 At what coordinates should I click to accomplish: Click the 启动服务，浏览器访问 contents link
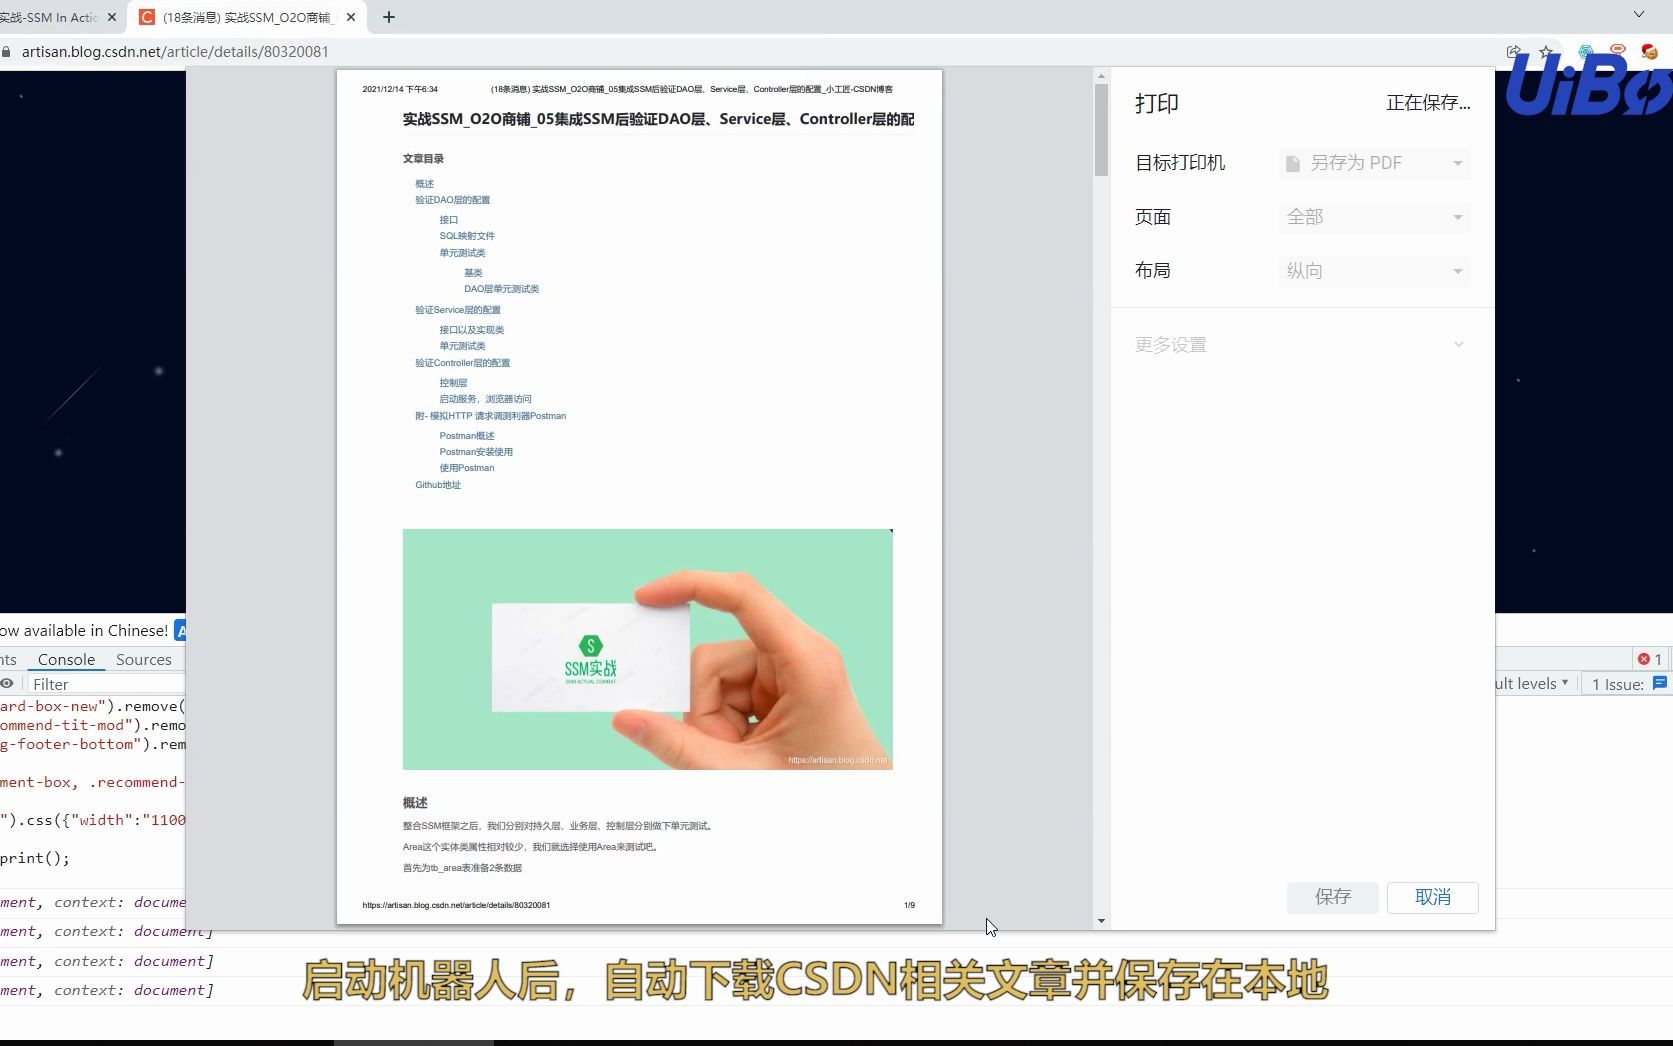coord(486,399)
